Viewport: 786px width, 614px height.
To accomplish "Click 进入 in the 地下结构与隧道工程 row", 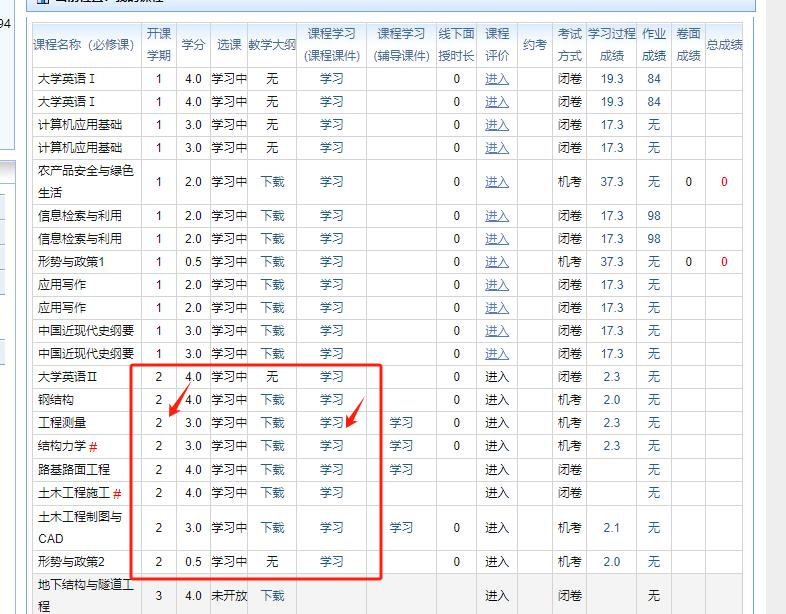I will point(497,596).
